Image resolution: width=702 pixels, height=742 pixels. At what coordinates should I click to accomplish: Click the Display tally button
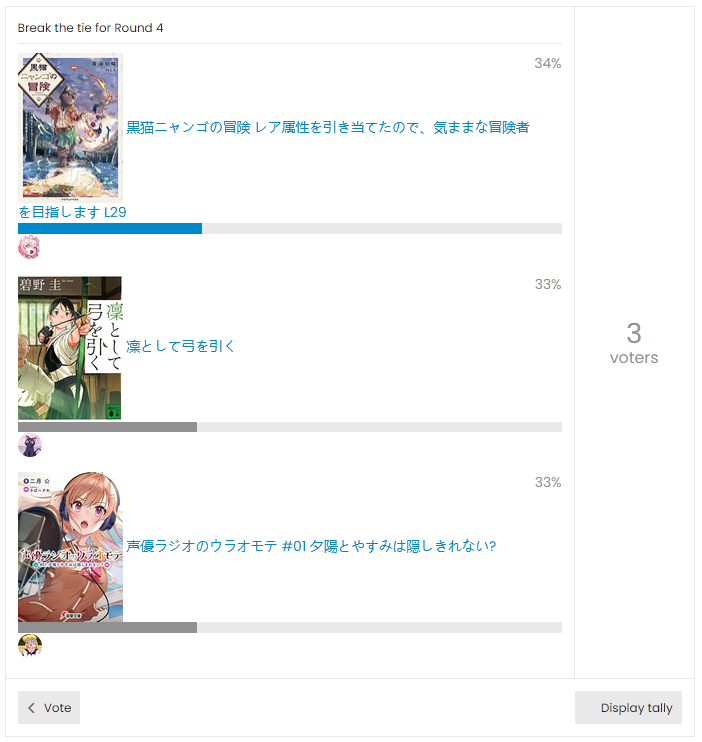tap(628, 708)
